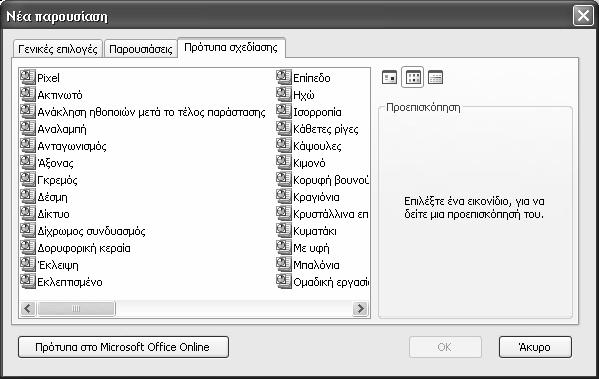599x379 pixels.
Task: Click the icon next to Κάψουλες
Action: click(x=284, y=145)
